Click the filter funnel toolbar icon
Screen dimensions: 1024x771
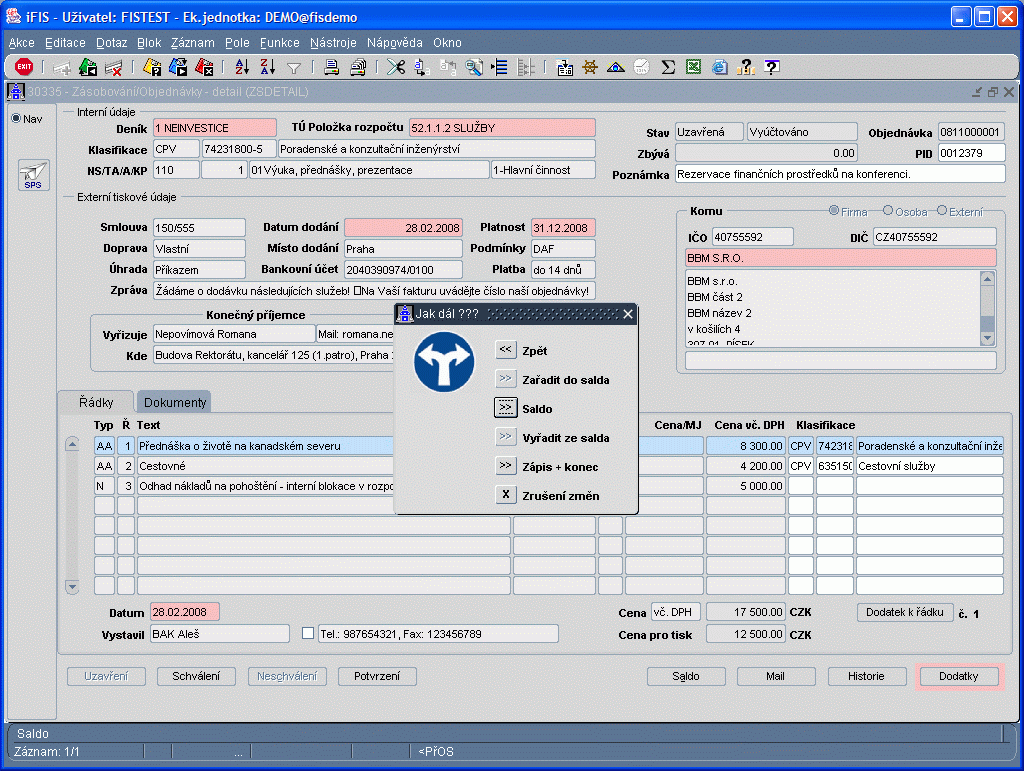(294, 67)
